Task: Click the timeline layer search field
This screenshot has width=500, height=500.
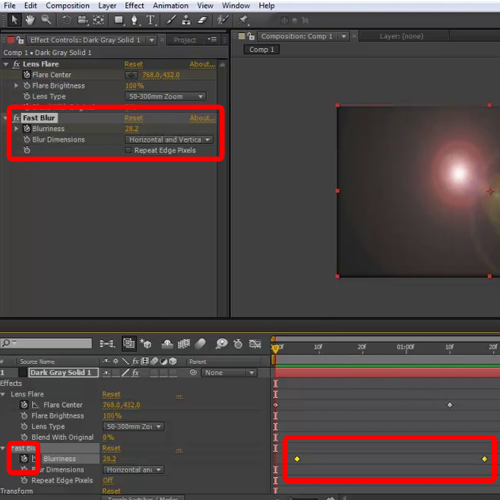Action: (x=46, y=343)
